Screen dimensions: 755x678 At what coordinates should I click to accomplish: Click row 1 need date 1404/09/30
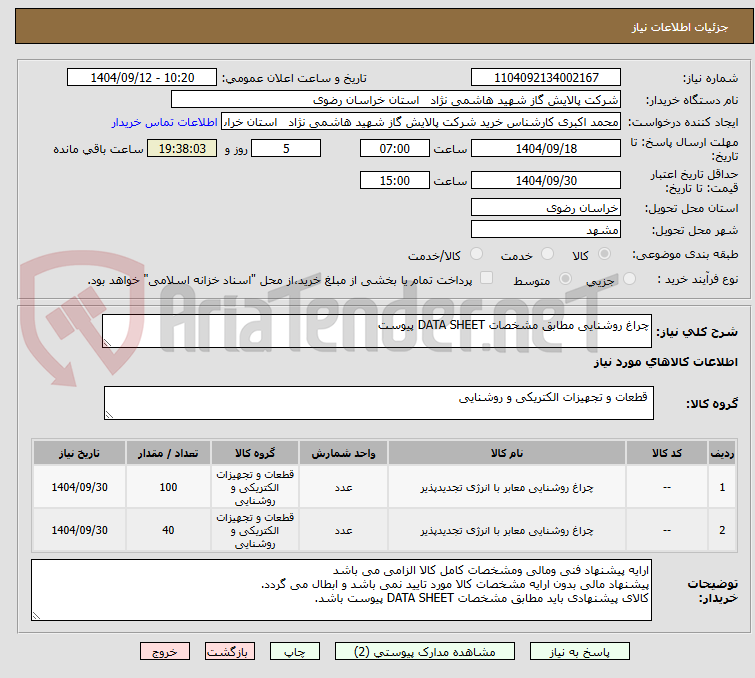tap(79, 487)
